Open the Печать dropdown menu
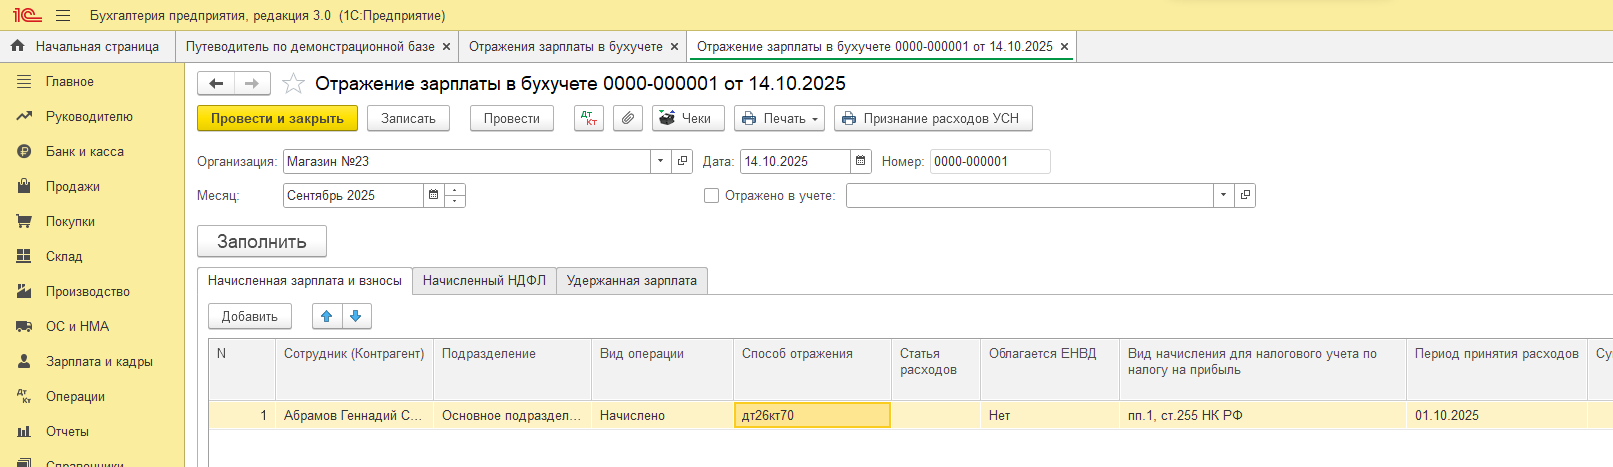Screen dimensions: 1613x467 [x=779, y=118]
